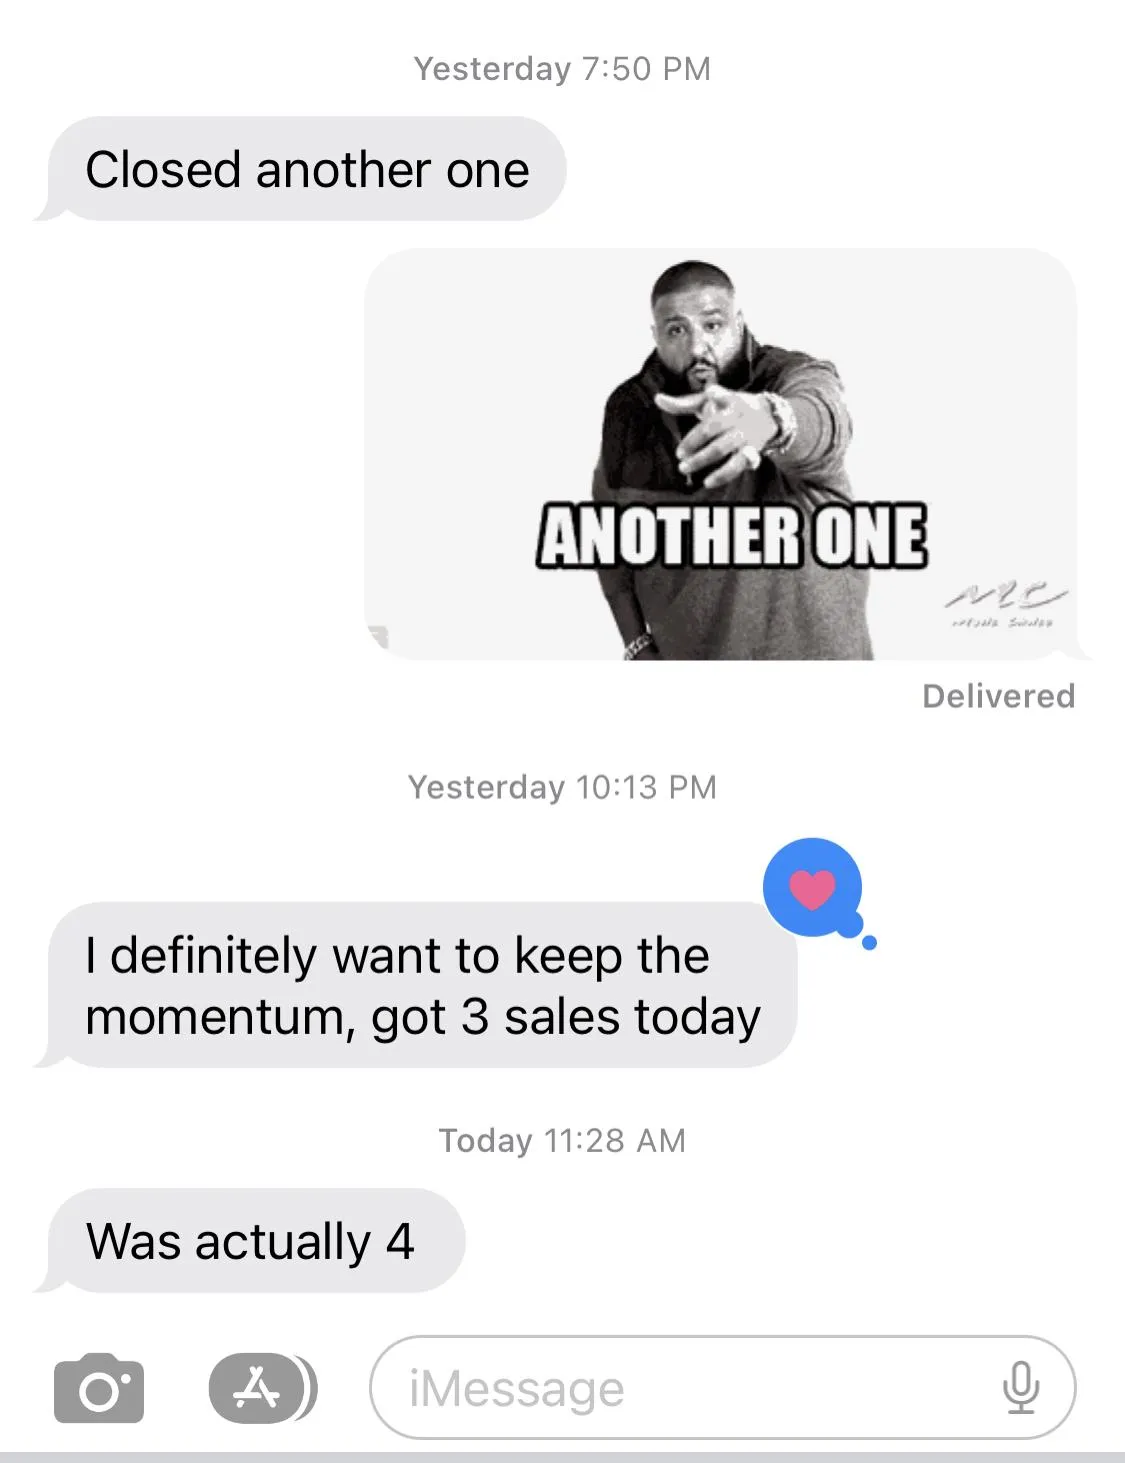Tap the Yesterday 7:50 PM timestamp
1125x1463 pixels.
[562, 68]
